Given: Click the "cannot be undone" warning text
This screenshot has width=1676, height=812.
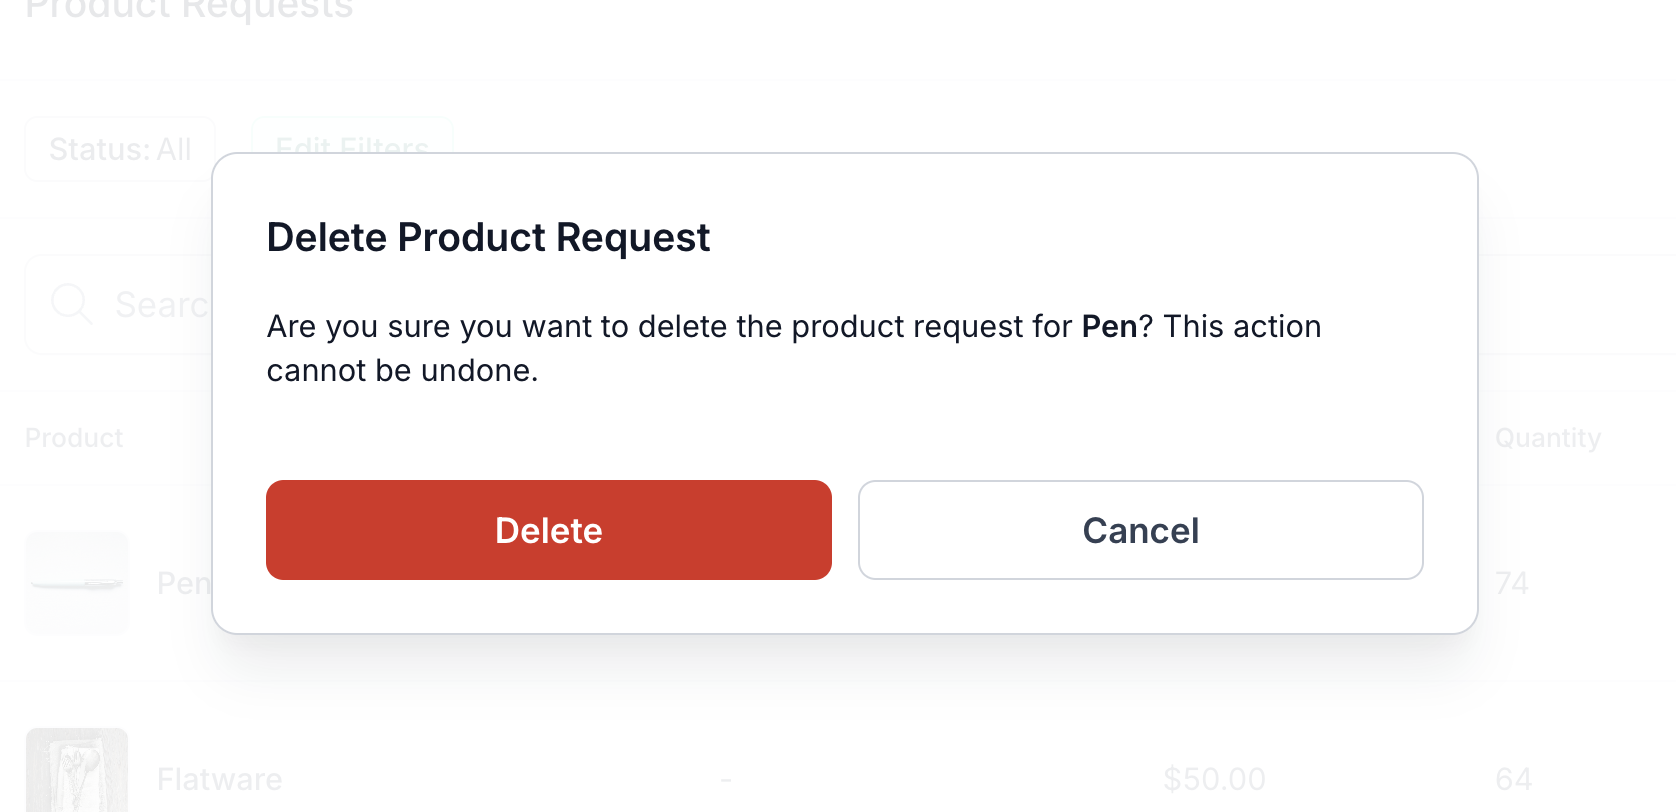Looking at the screenshot, I should pos(402,371).
